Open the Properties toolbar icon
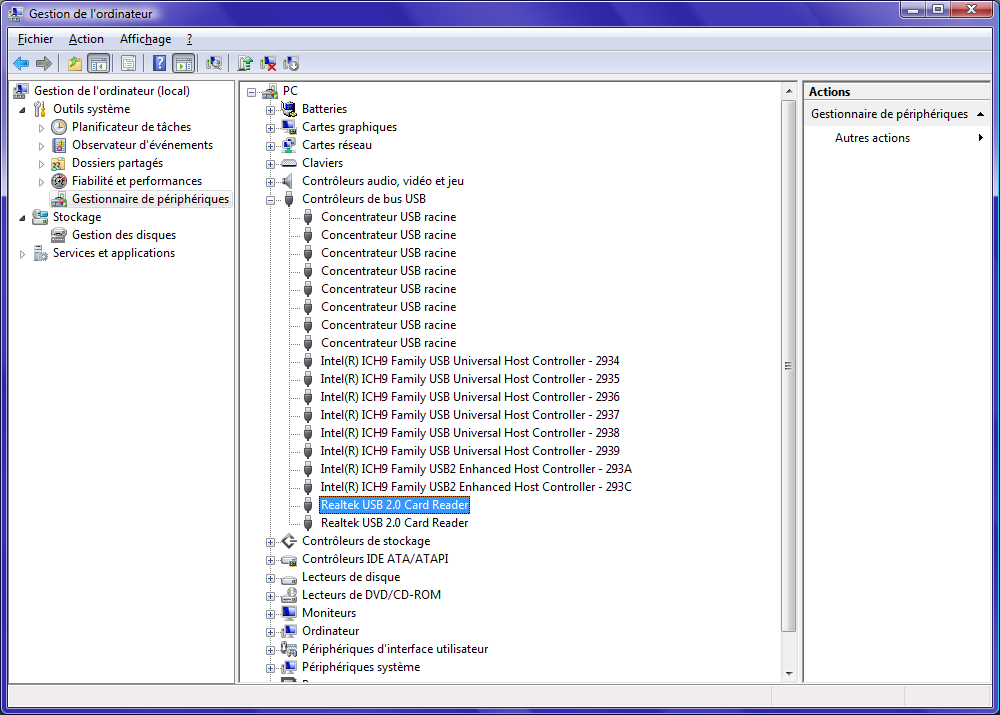Screen dimensions: 1000x715 click(x=129, y=63)
